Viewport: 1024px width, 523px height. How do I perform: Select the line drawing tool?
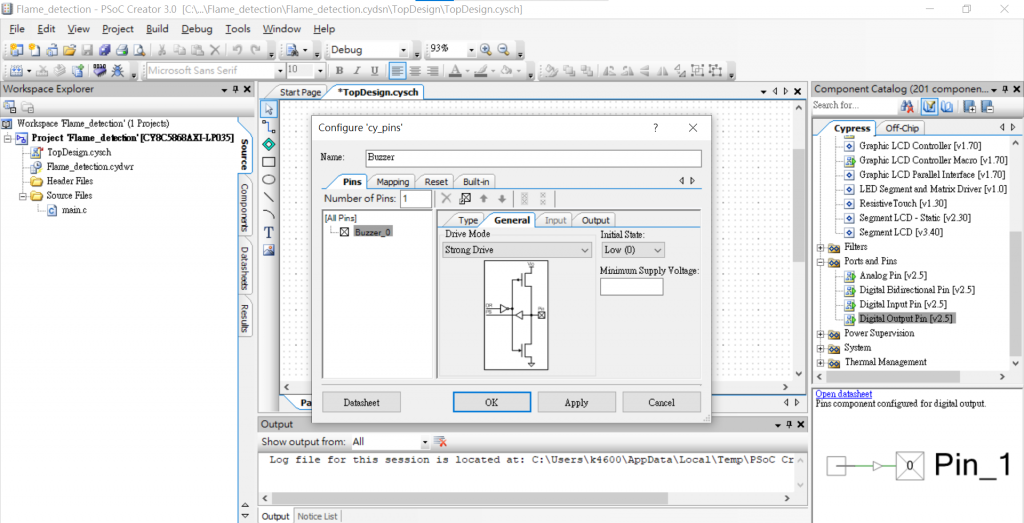(x=268, y=197)
